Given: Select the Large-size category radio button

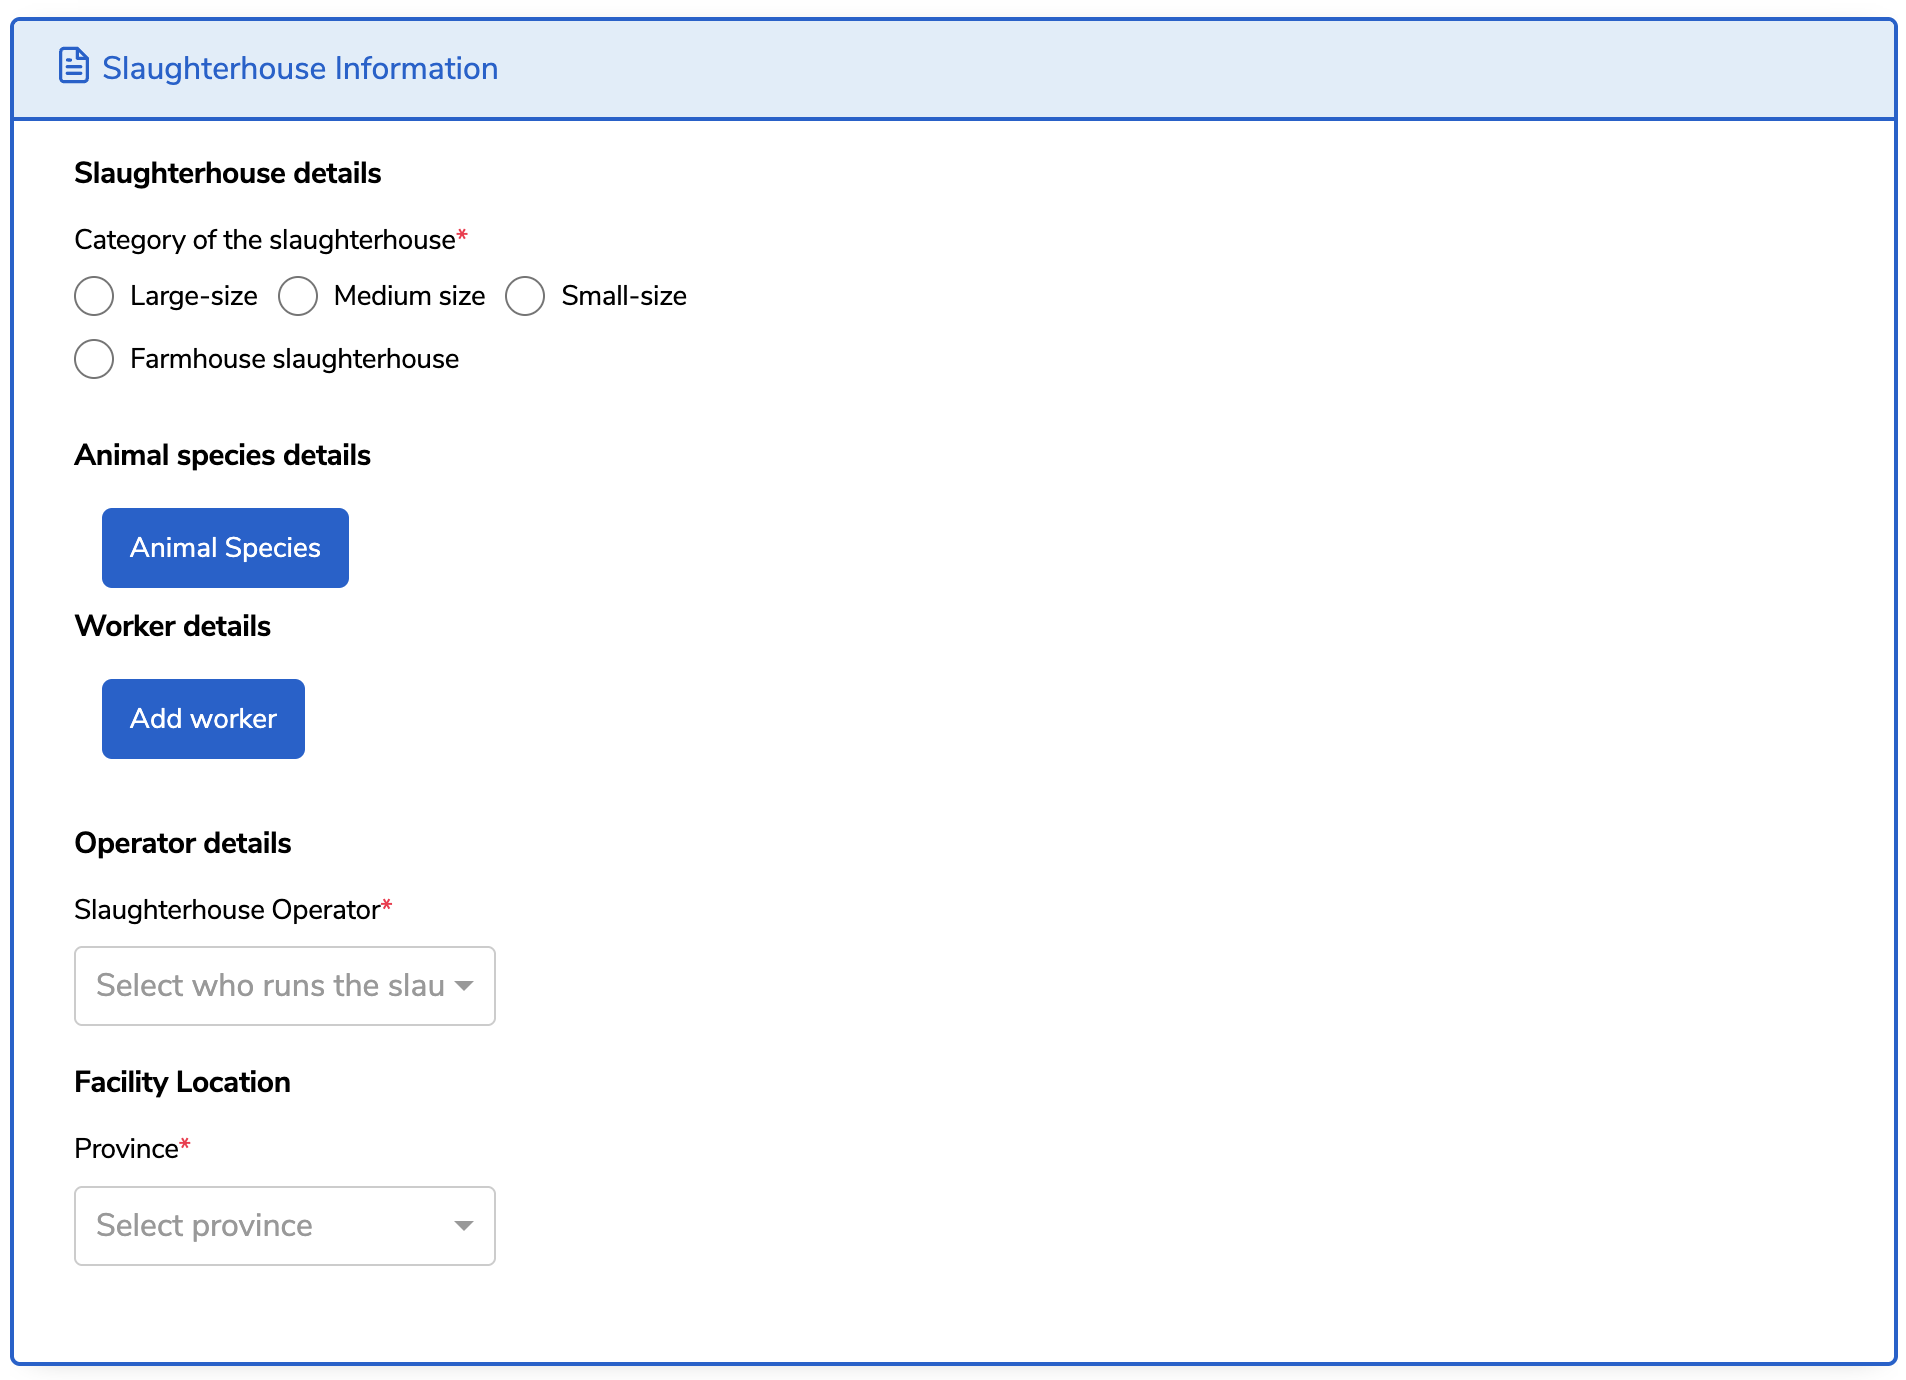Looking at the screenshot, I should coord(94,296).
